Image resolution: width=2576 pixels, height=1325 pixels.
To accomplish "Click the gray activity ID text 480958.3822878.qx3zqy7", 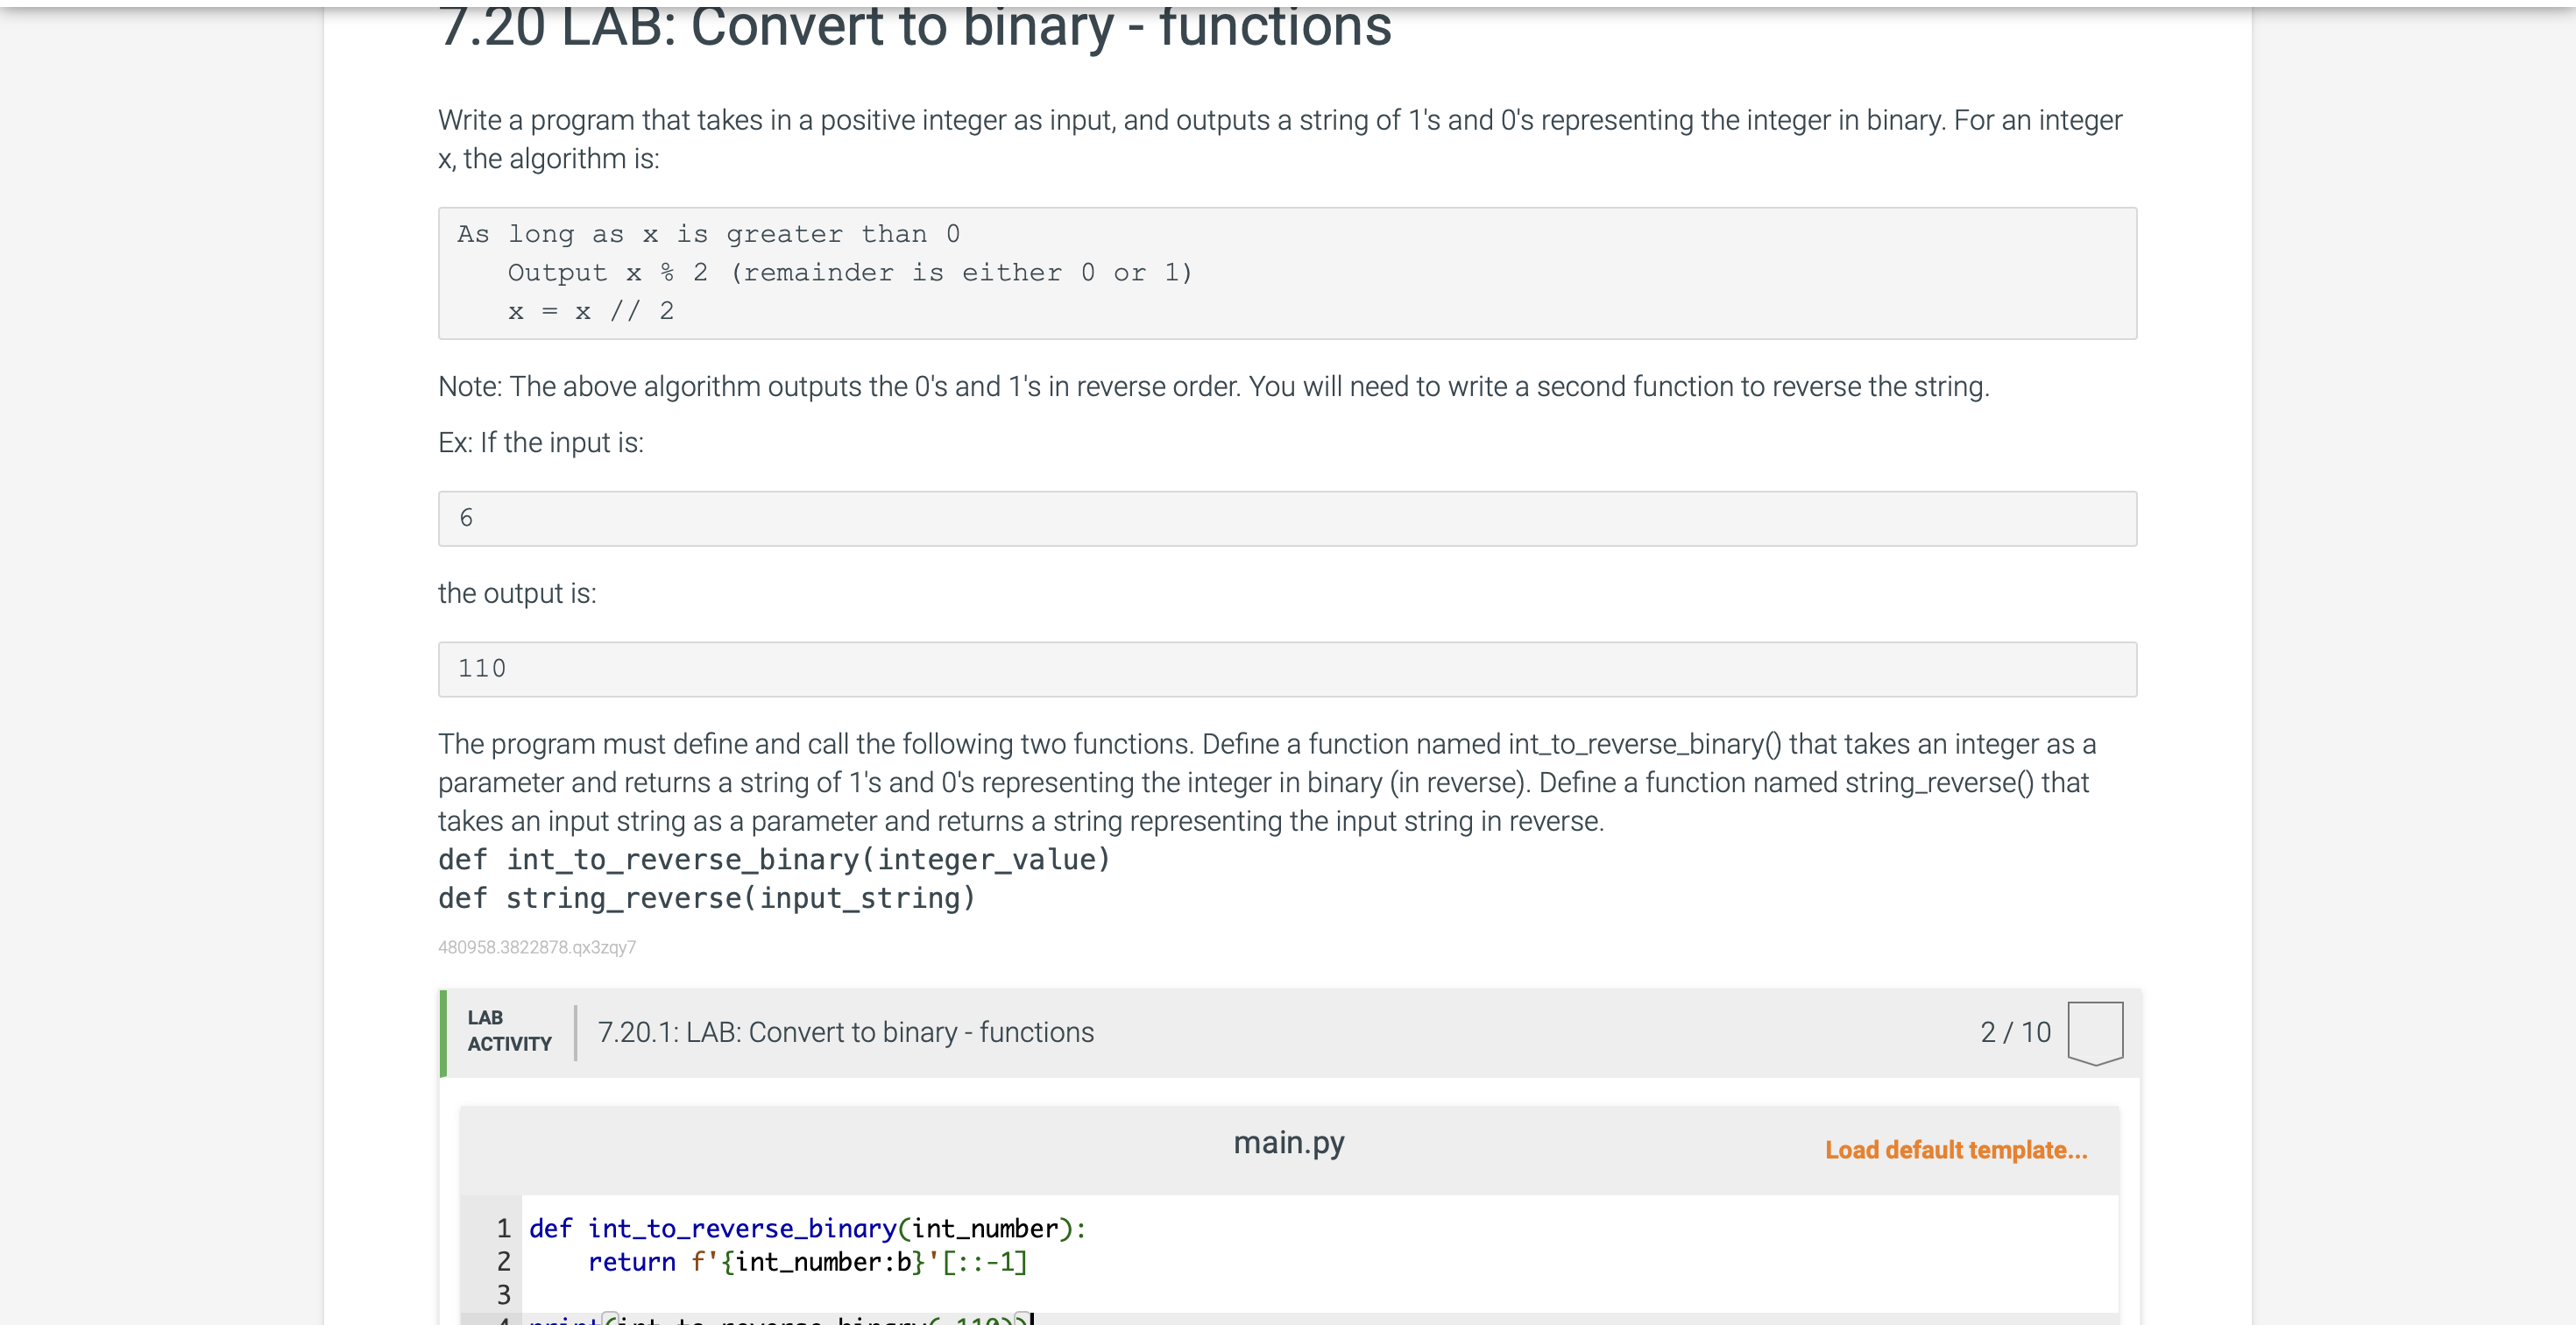I will (536, 947).
